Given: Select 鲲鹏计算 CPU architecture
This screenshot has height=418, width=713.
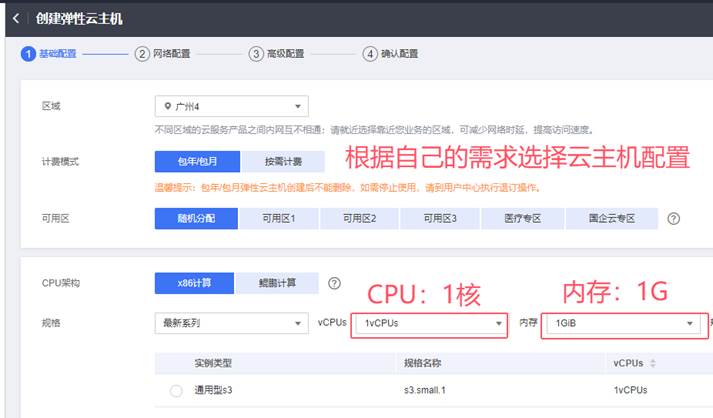Looking at the screenshot, I should (277, 284).
